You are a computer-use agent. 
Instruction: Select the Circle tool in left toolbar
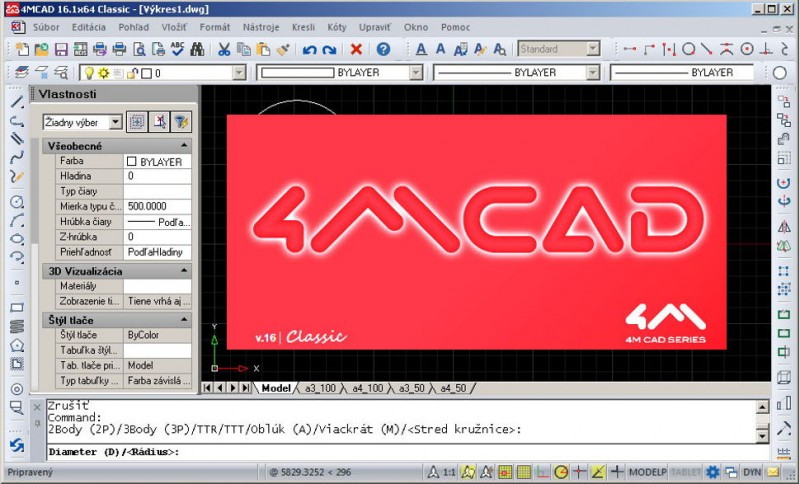point(17,201)
